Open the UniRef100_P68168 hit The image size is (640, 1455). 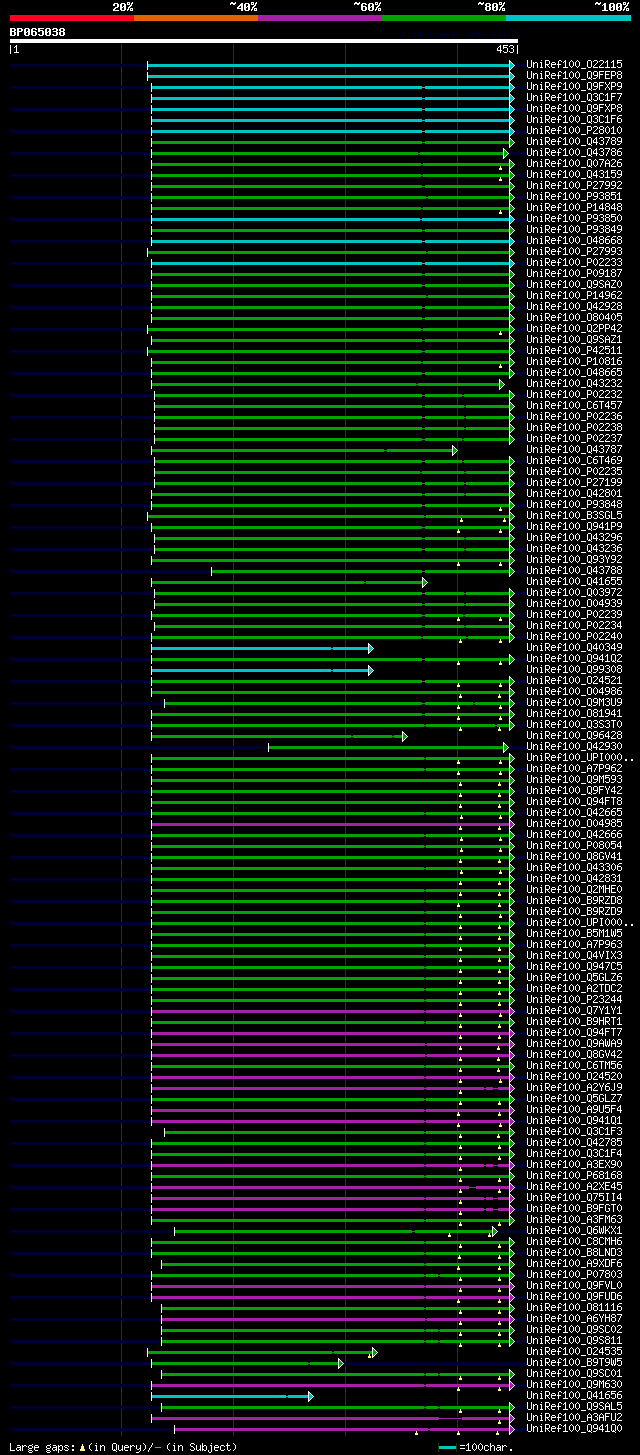point(574,1176)
